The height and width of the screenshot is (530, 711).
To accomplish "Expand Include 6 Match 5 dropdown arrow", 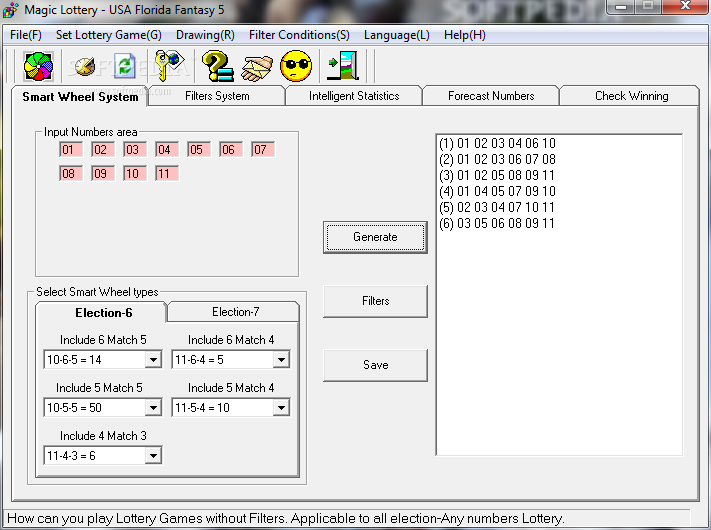I will [x=153, y=360].
